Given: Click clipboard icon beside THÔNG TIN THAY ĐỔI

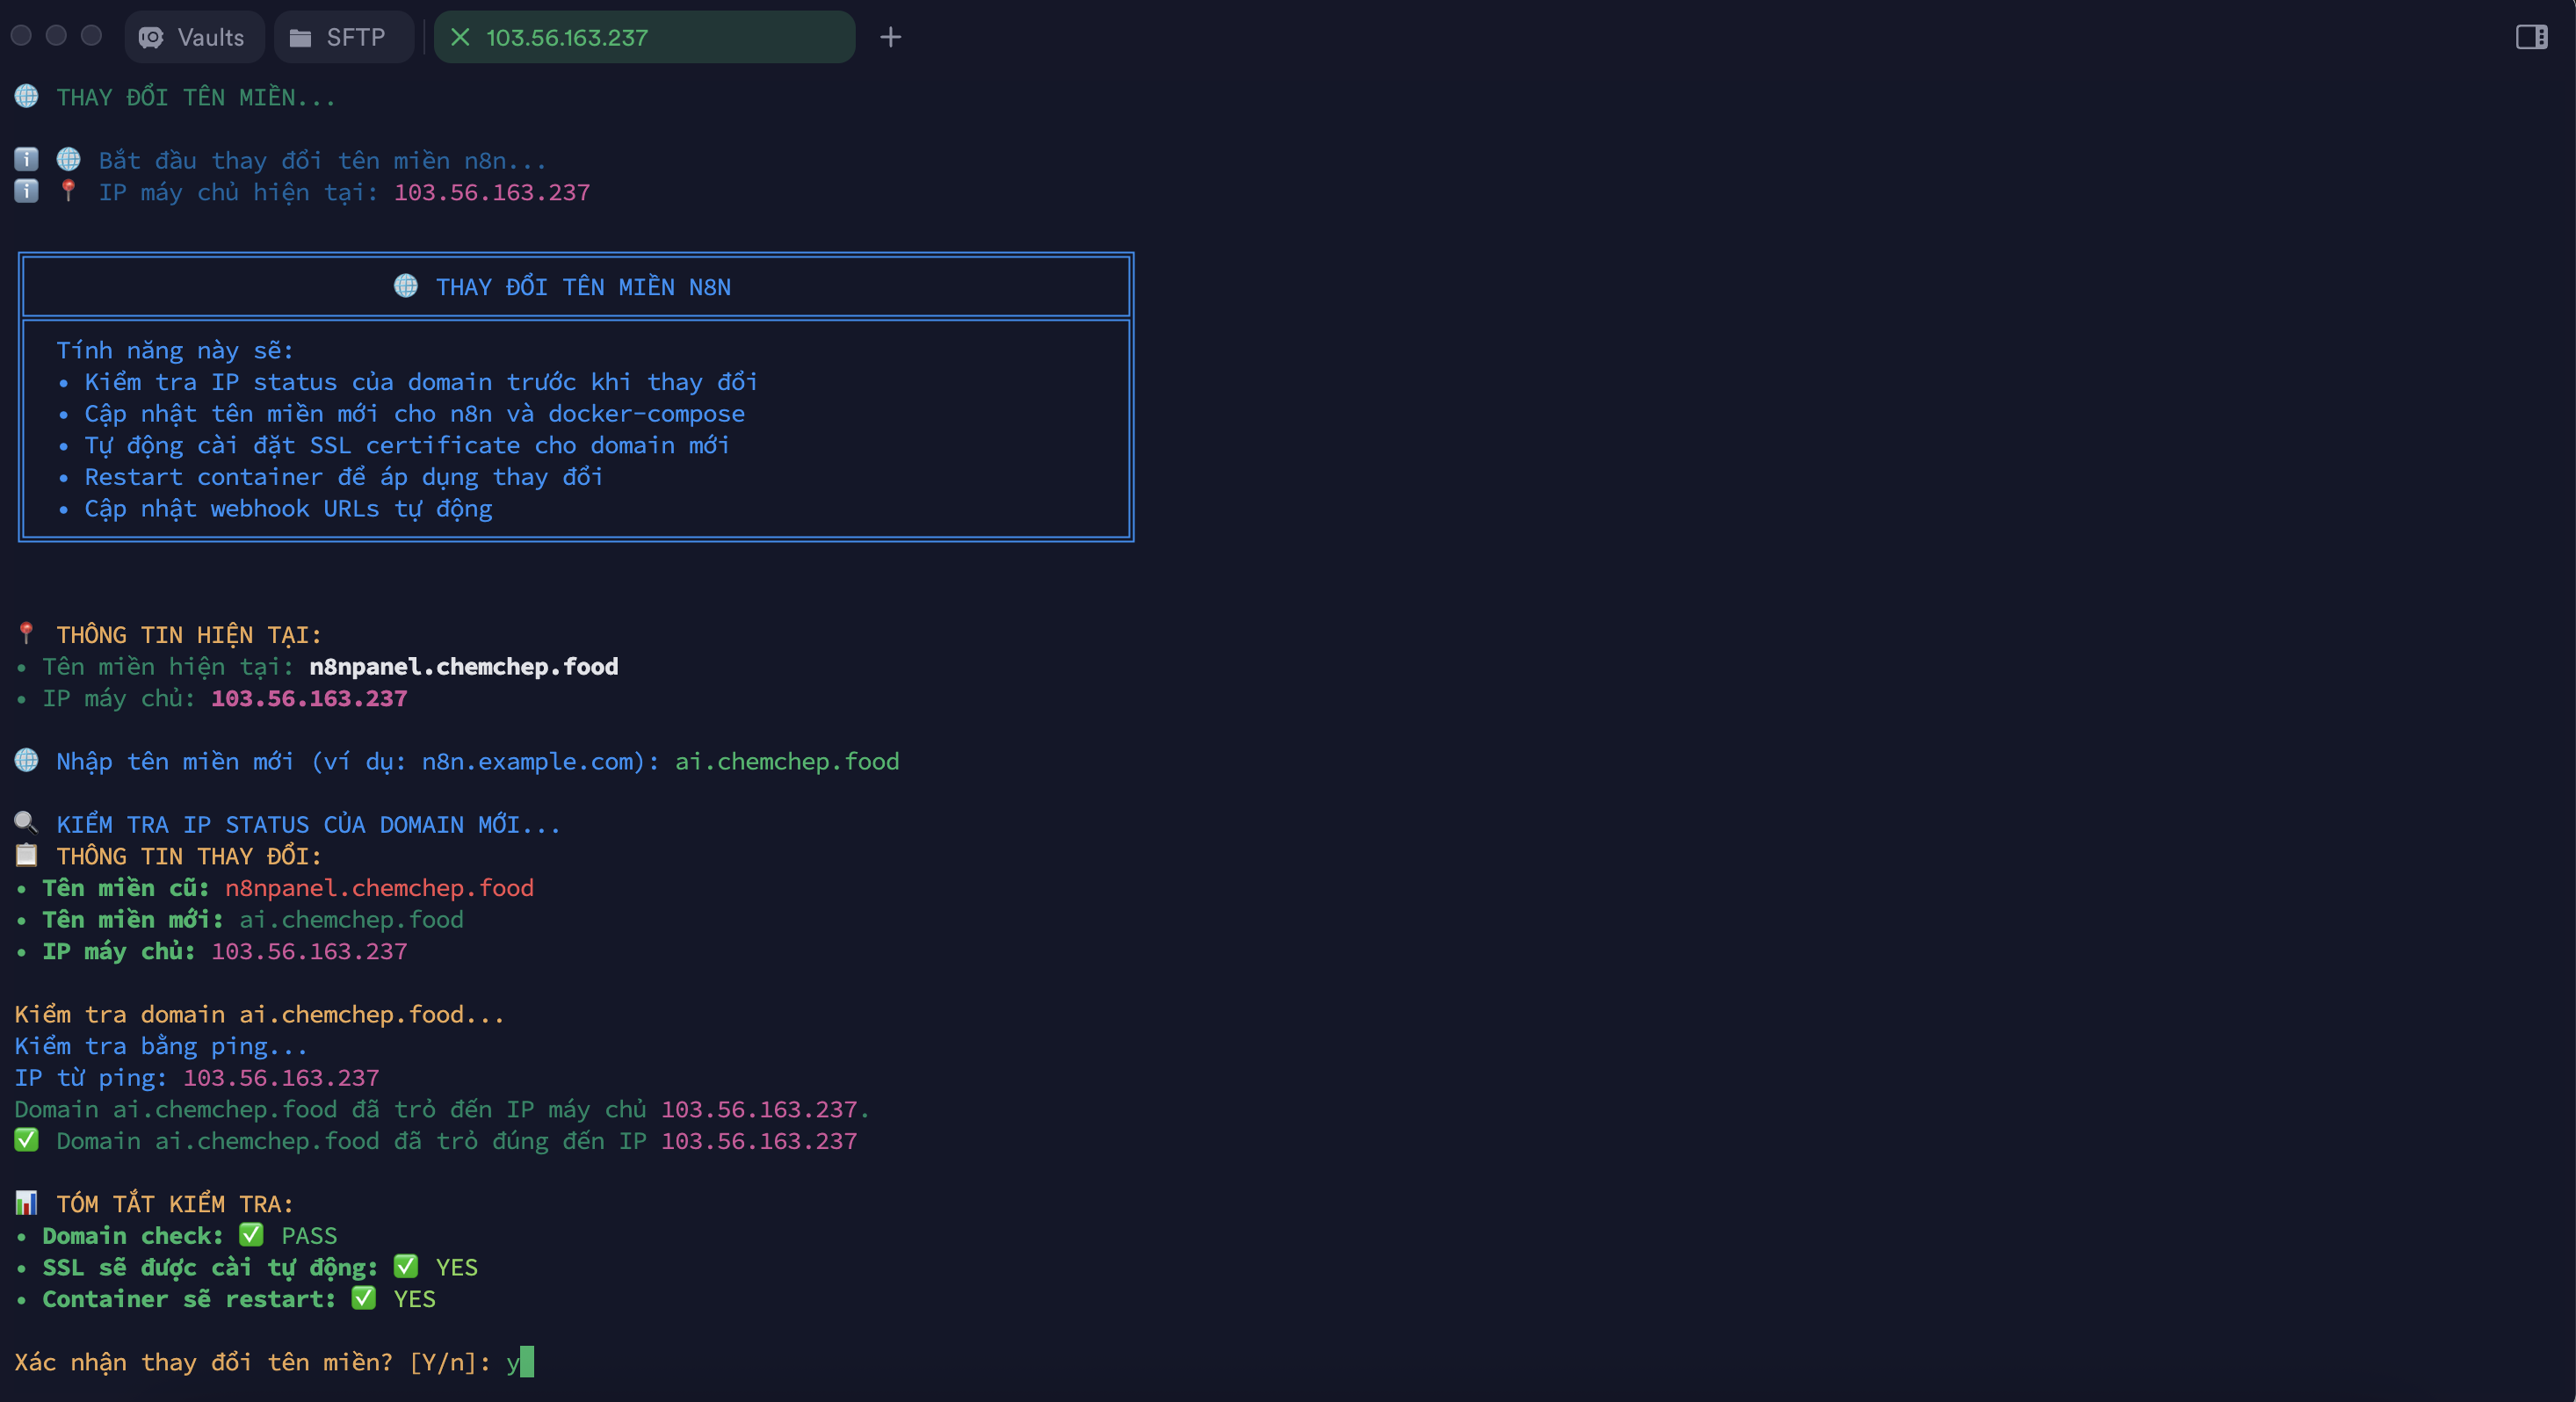Looking at the screenshot, I should coord(26,855).
